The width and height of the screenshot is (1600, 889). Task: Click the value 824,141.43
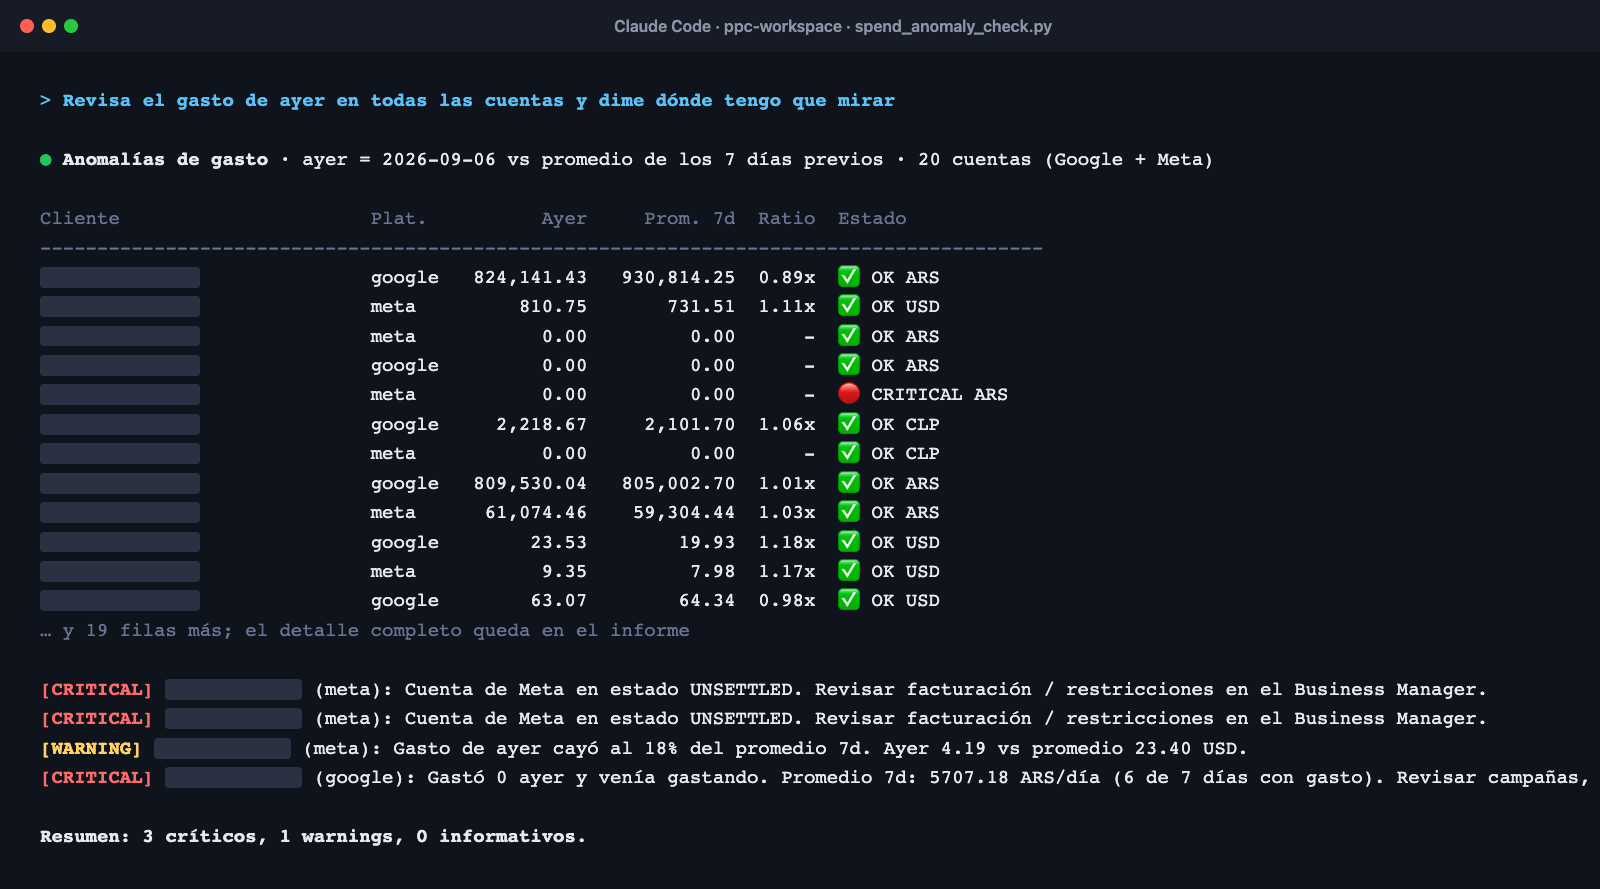click(x=530, y=277)
